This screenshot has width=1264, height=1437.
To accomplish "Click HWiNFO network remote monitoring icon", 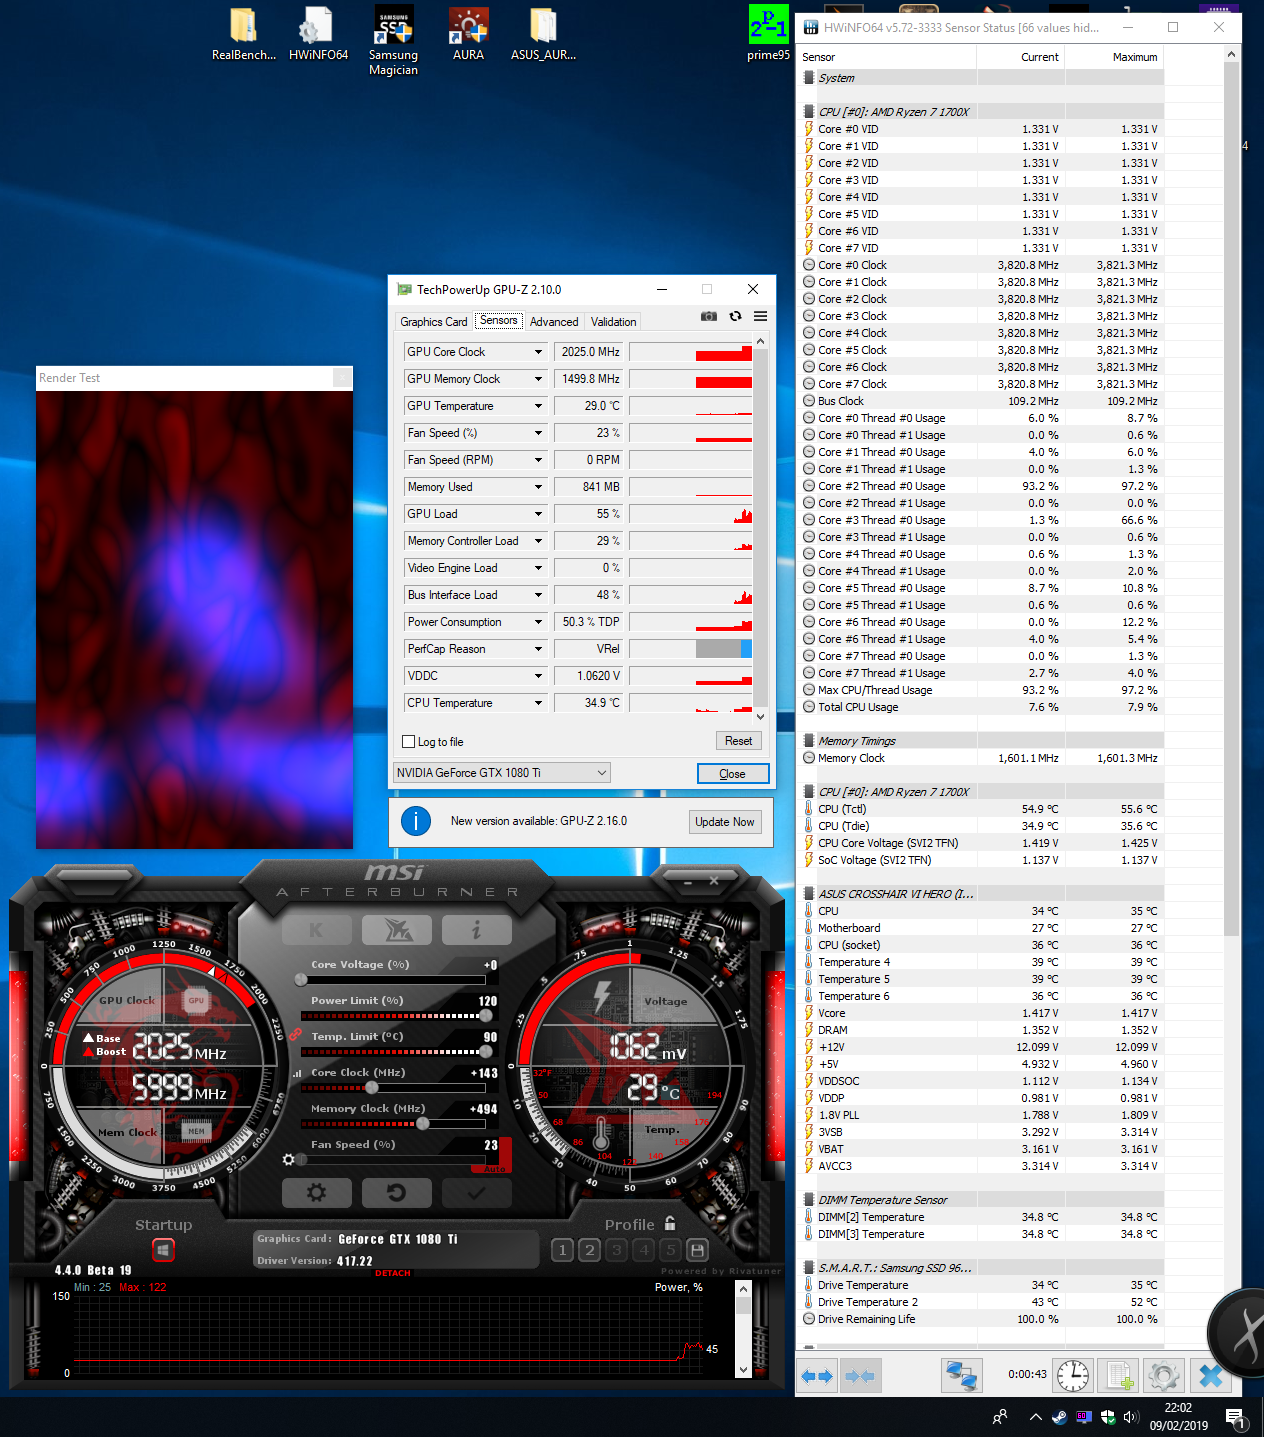I will (961, 1376).
